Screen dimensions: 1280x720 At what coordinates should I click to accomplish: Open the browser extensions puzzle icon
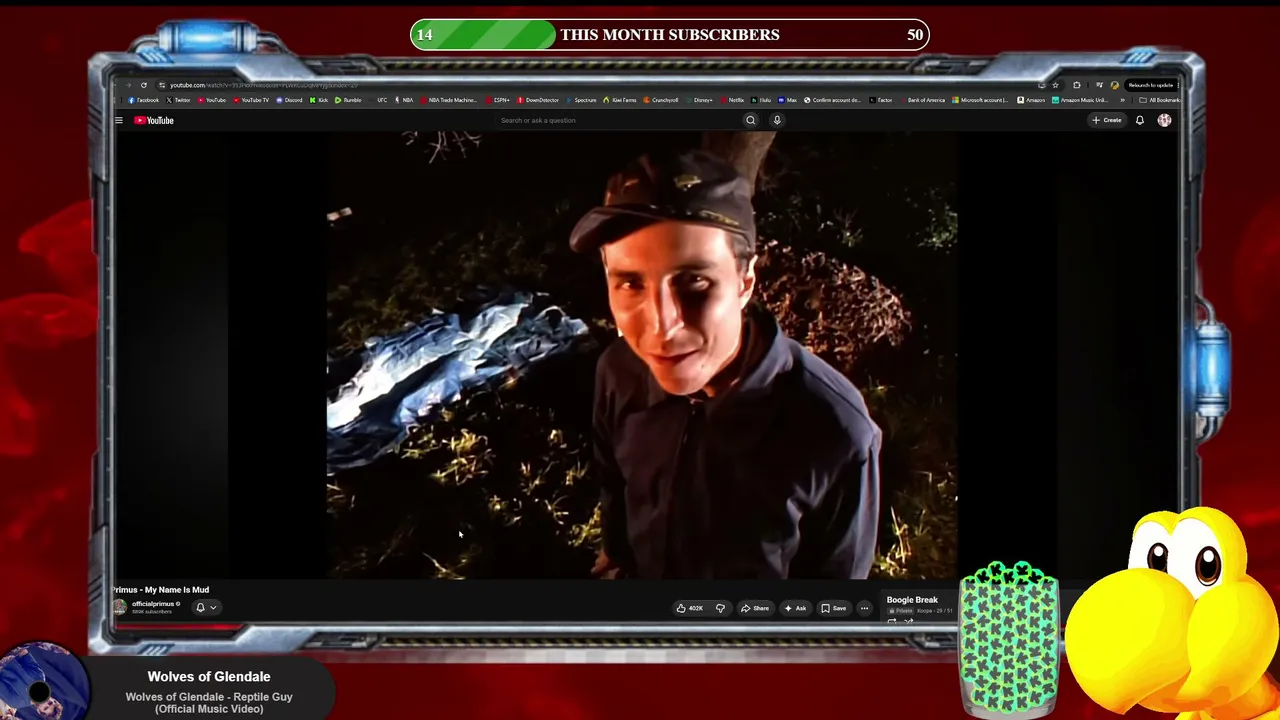pyautogui.click(x=1076, y=85)
